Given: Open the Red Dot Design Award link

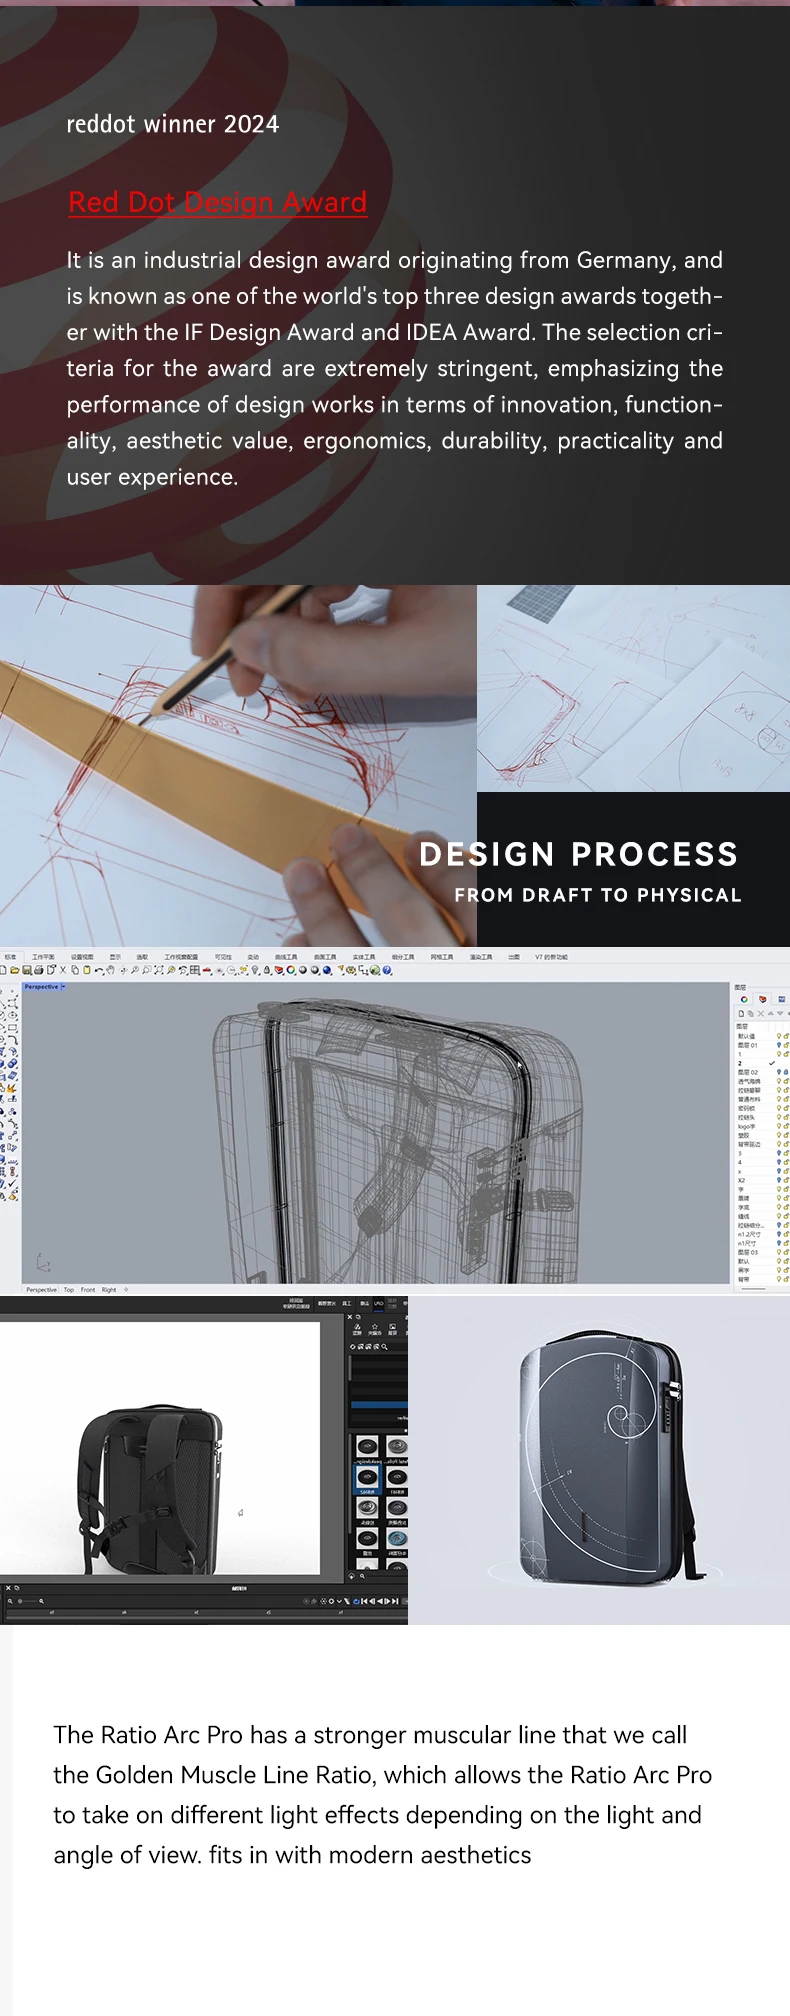Looking at the screenshot, I should tap(217, 202).
